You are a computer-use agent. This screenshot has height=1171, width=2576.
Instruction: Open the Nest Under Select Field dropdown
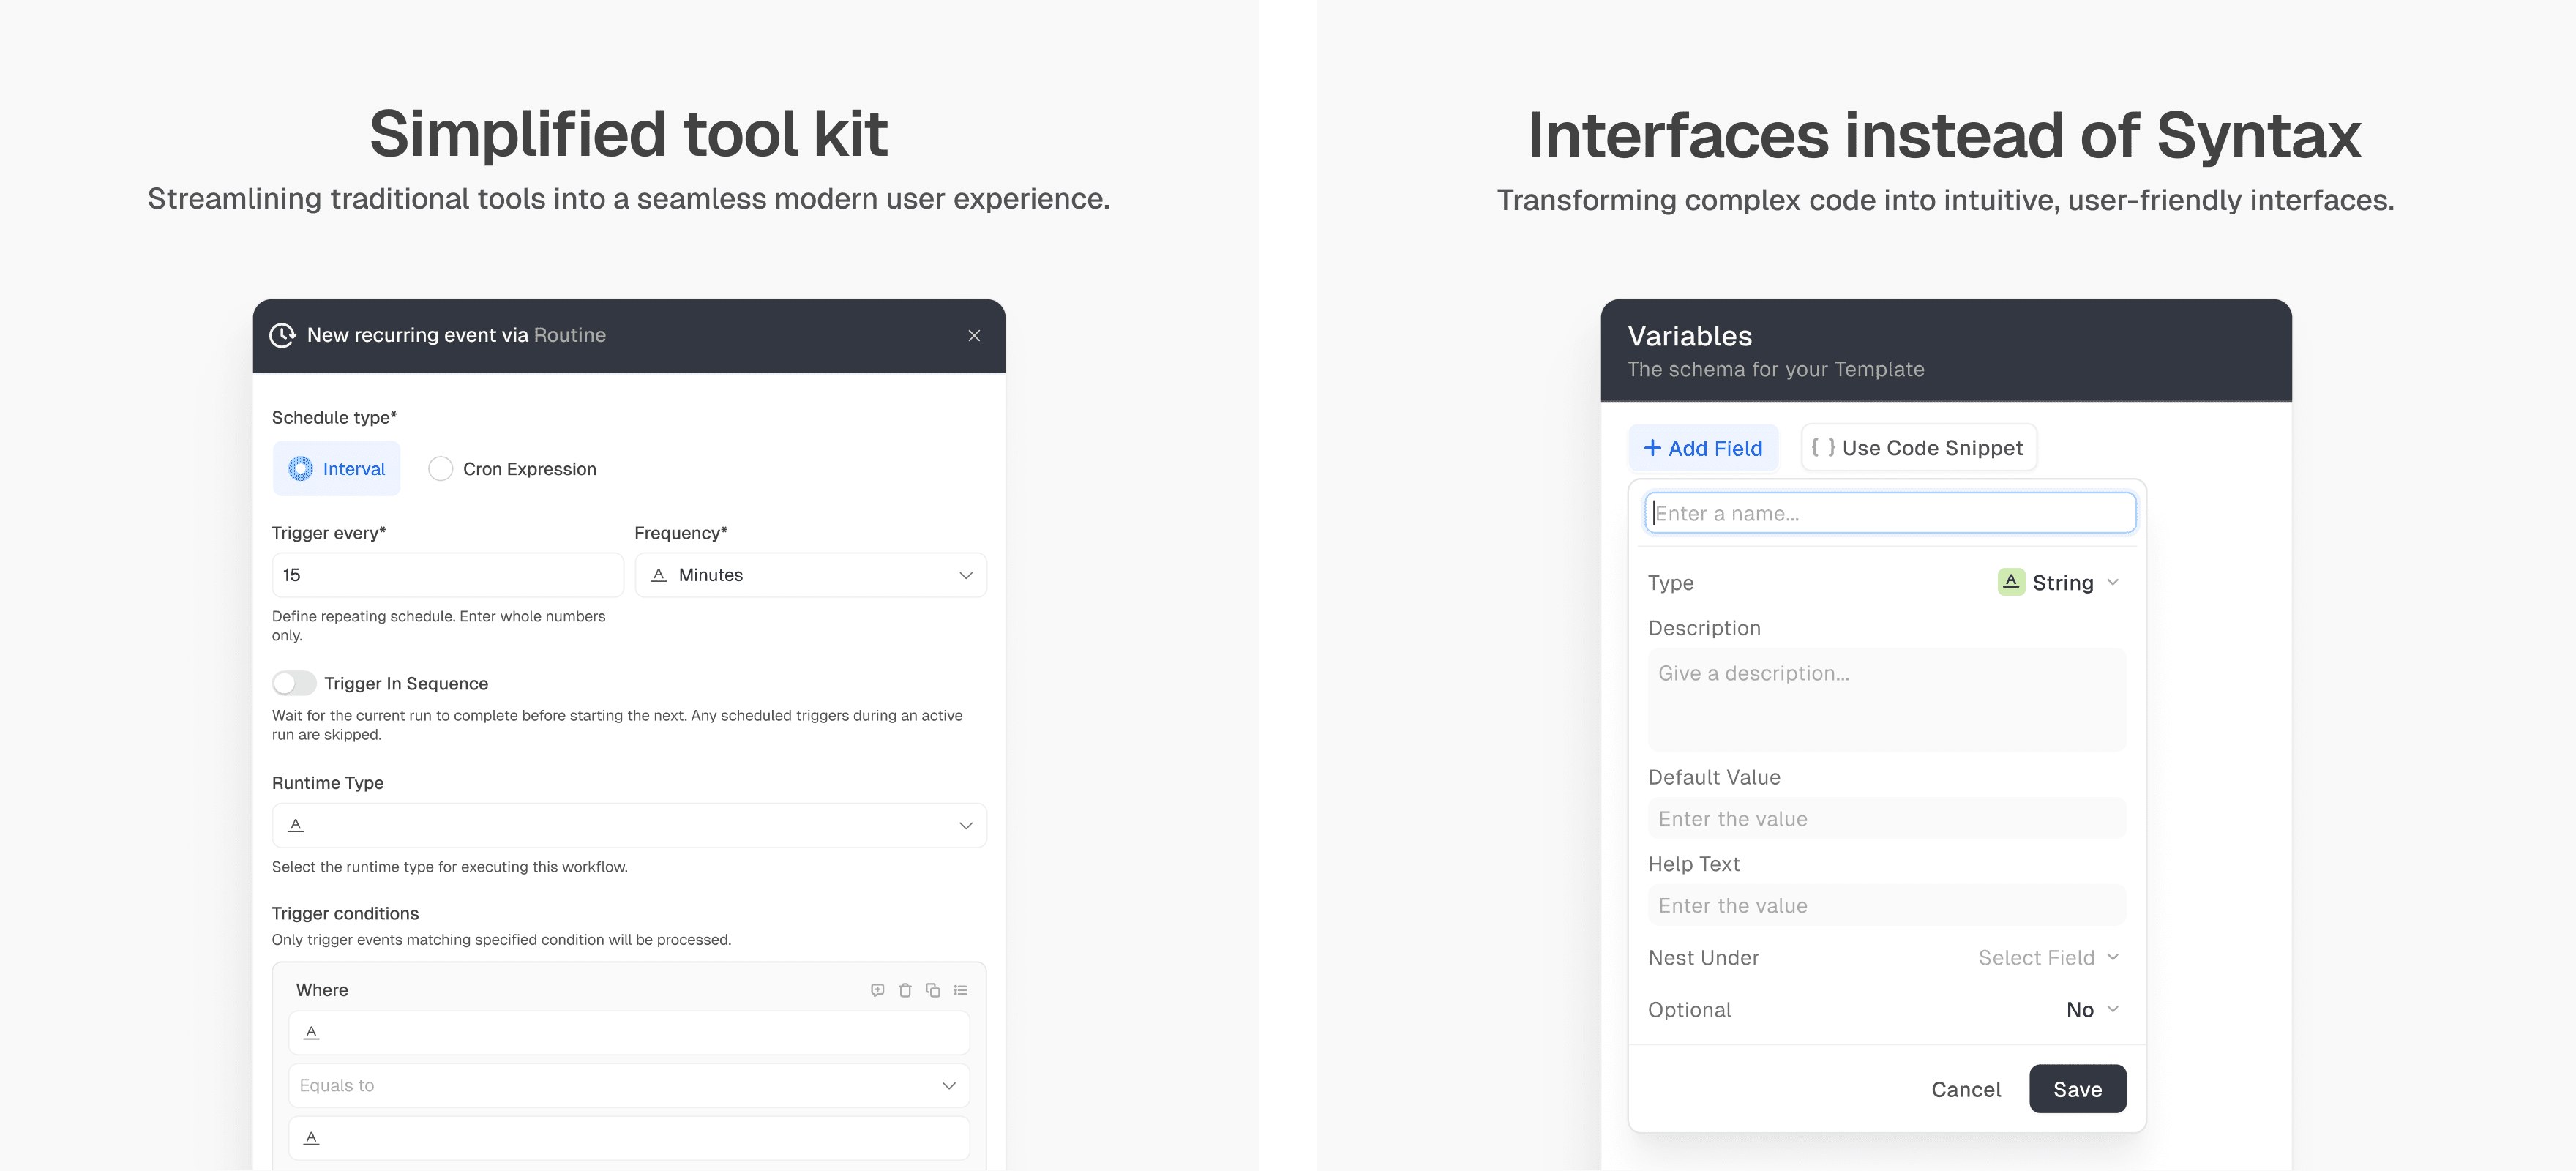click(2049, 958)
